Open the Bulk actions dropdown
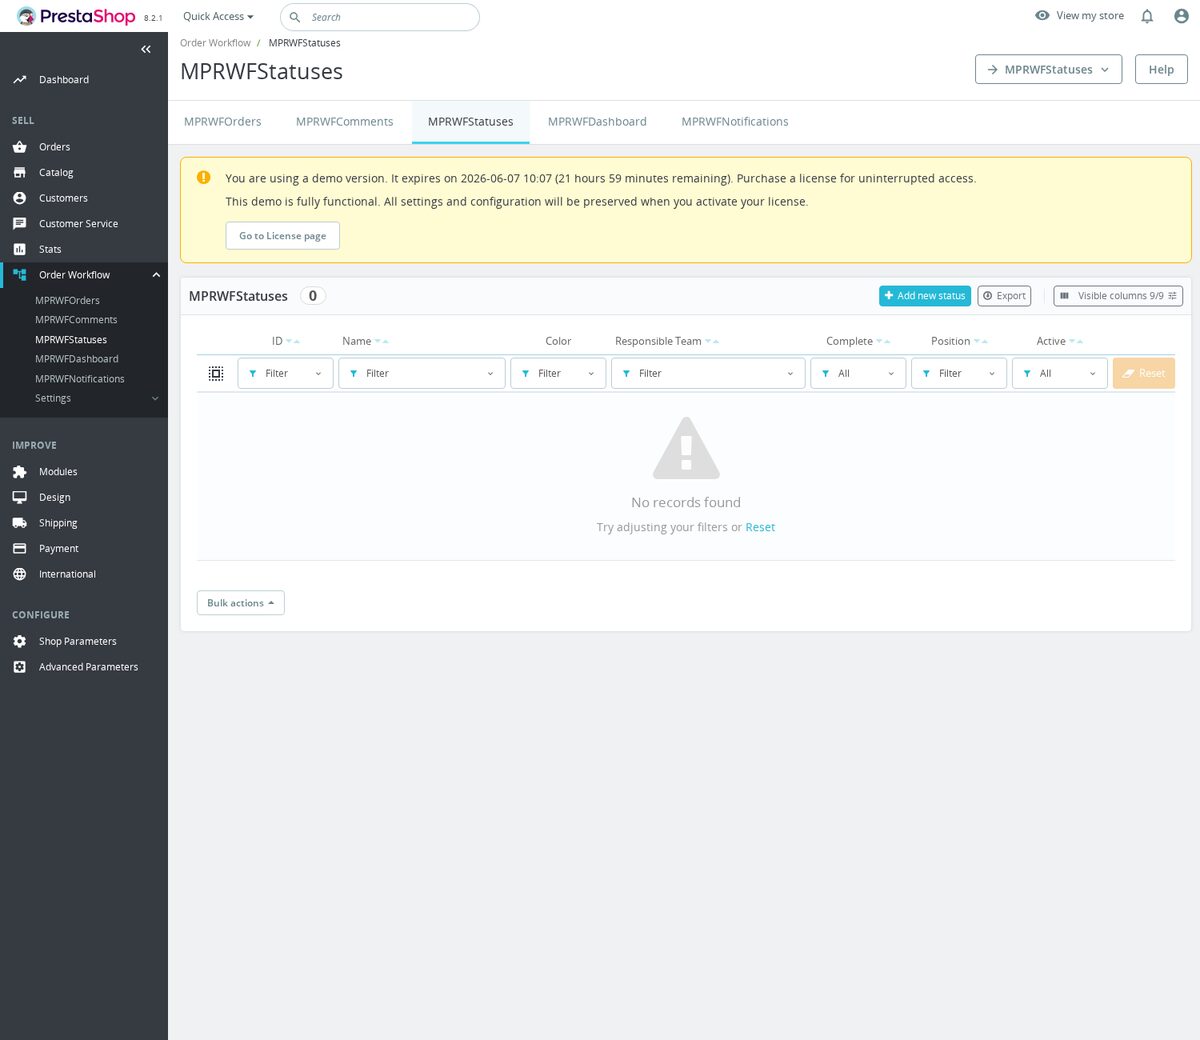Viewport: 1200px width, 1040px height. click(241, 603)
